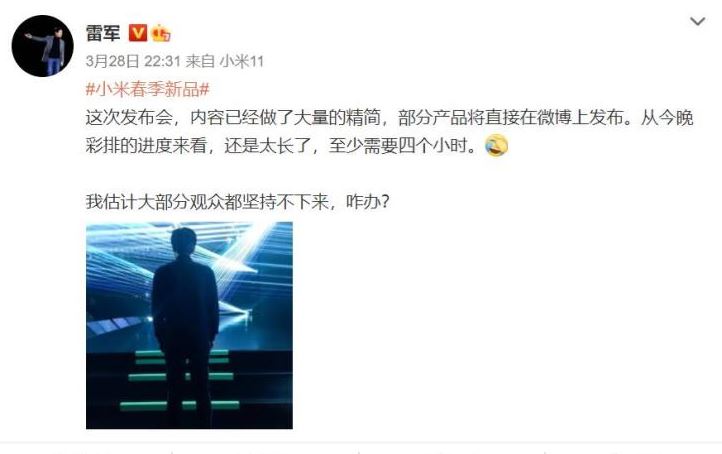Open the 雷军 username link
The height and width of the screenshot is (454, 722).
pos(103,33)
